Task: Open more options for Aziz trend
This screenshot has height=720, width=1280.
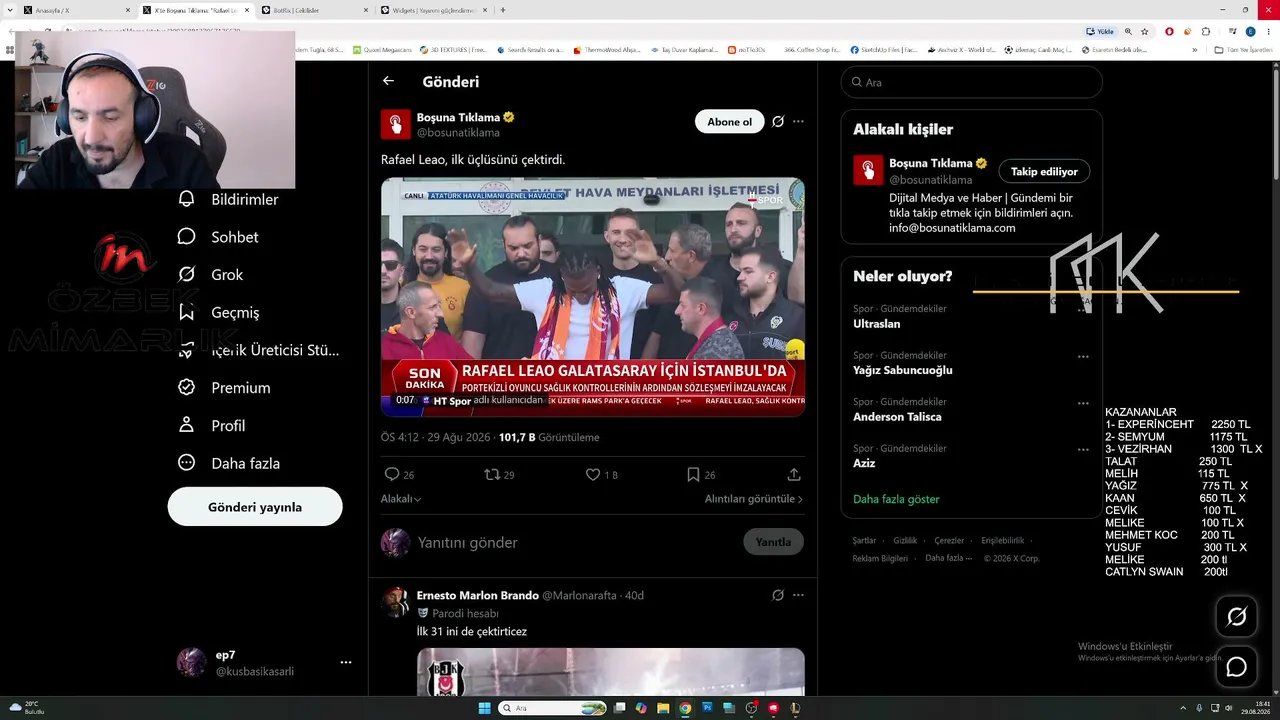Action: (x=1083, y=450)
